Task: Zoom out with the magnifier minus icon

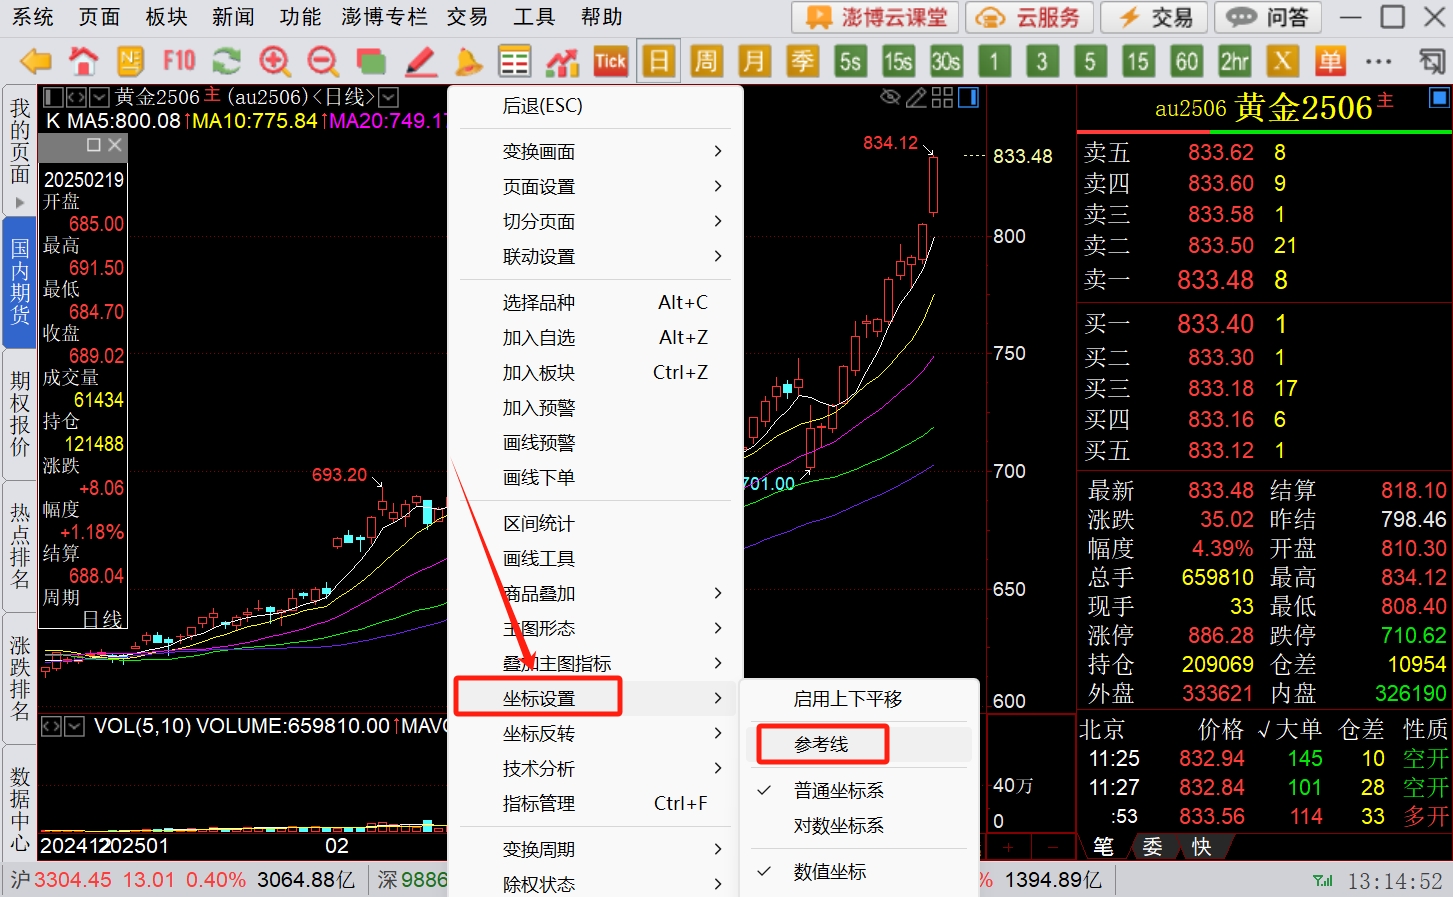Action: click(x=323, y=62)
